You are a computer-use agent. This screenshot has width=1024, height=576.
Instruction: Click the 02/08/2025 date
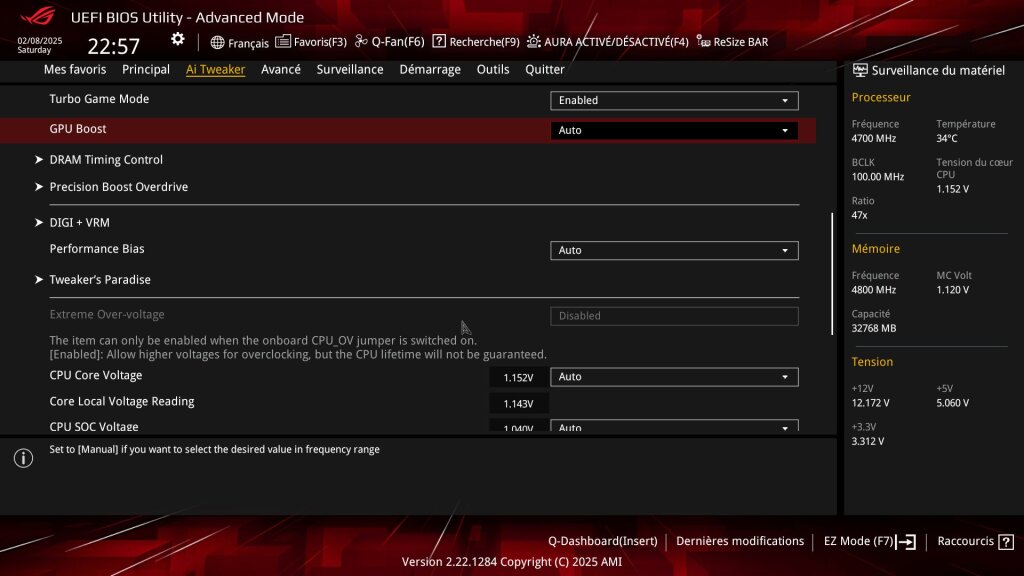(x=40, y=40)
